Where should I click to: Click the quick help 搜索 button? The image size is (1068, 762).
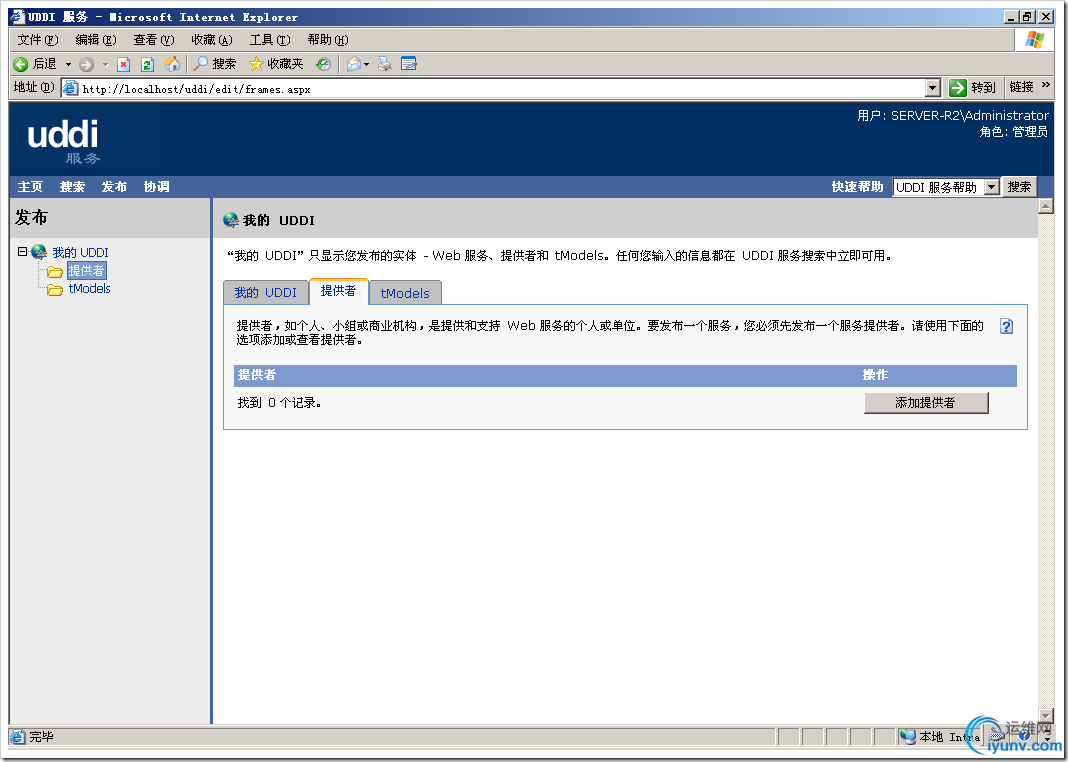[x=1019, y=187]
